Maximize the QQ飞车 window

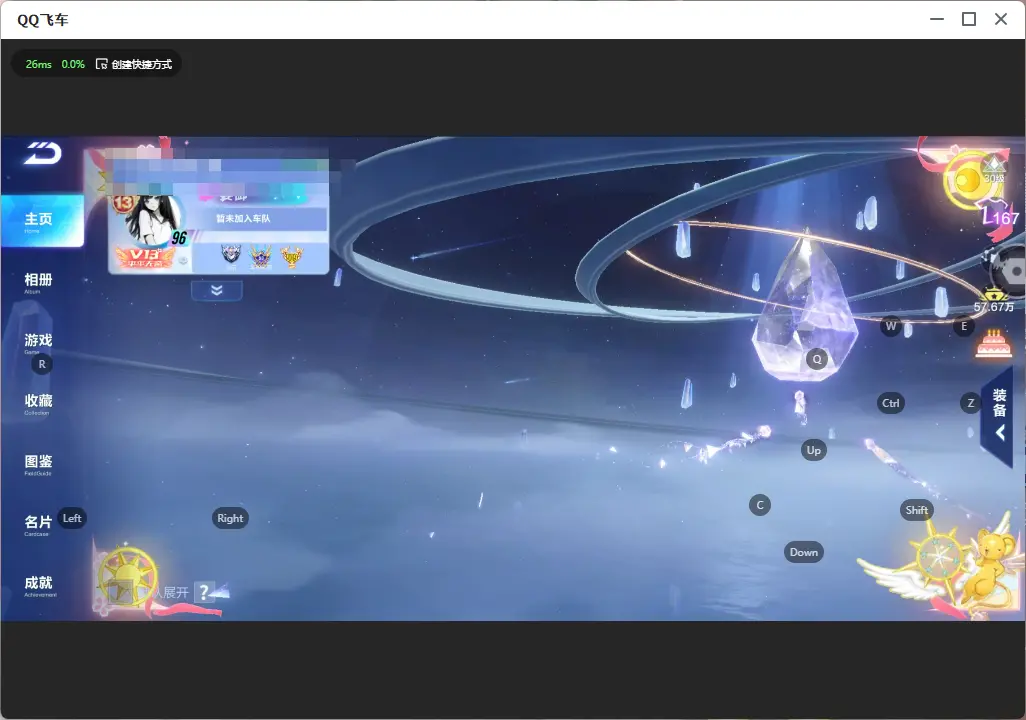pos(969,20)
